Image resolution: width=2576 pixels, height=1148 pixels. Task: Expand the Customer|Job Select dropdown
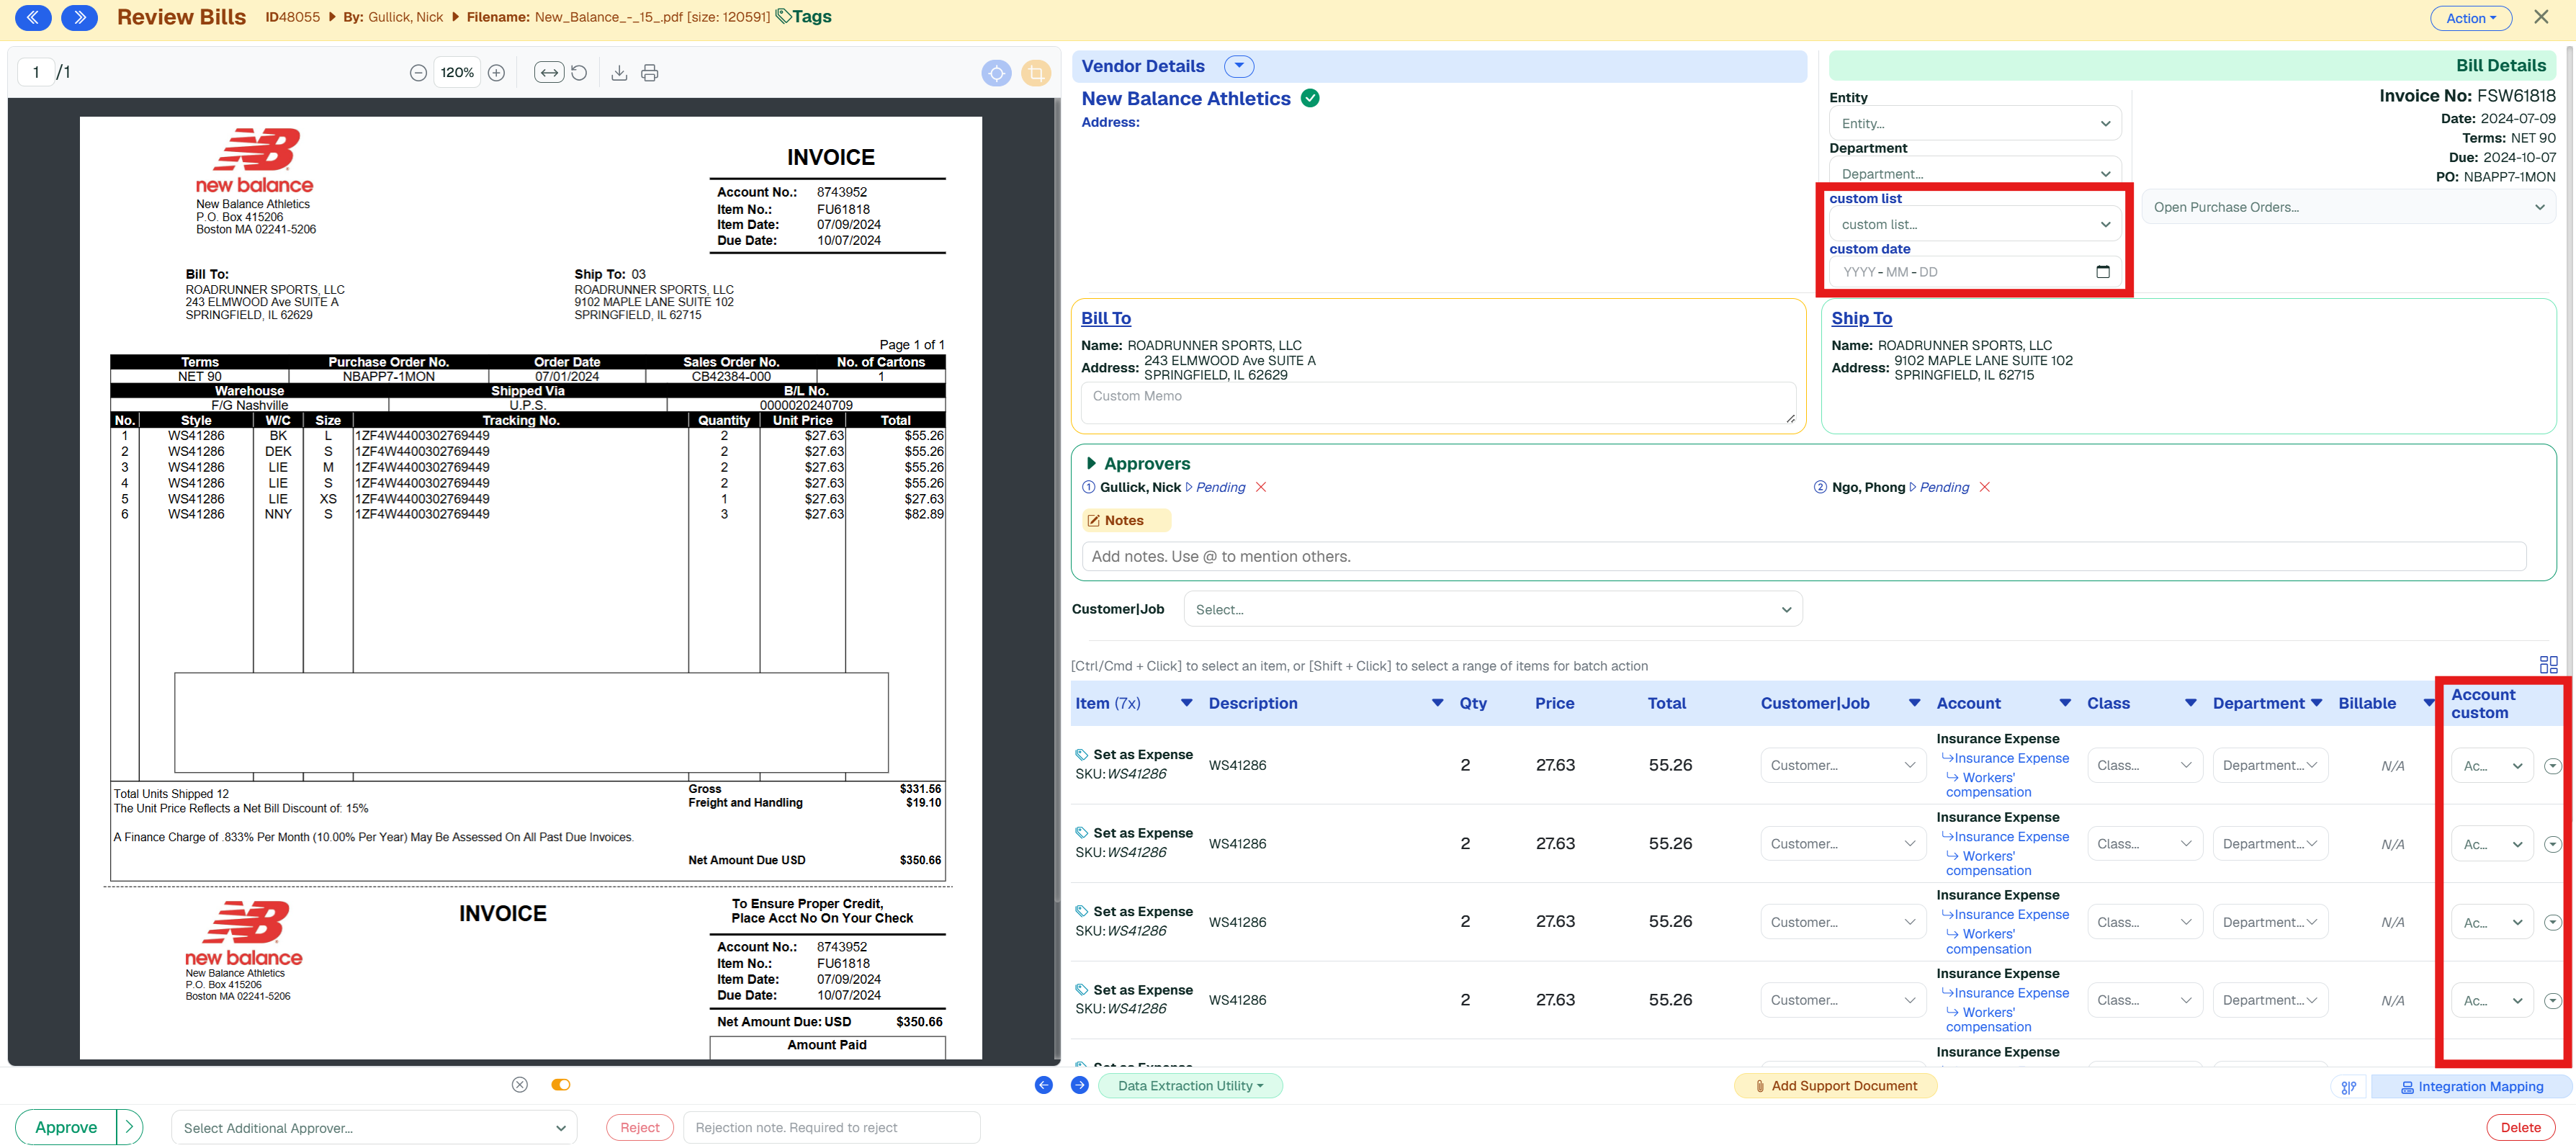[x=1493, y=610]
